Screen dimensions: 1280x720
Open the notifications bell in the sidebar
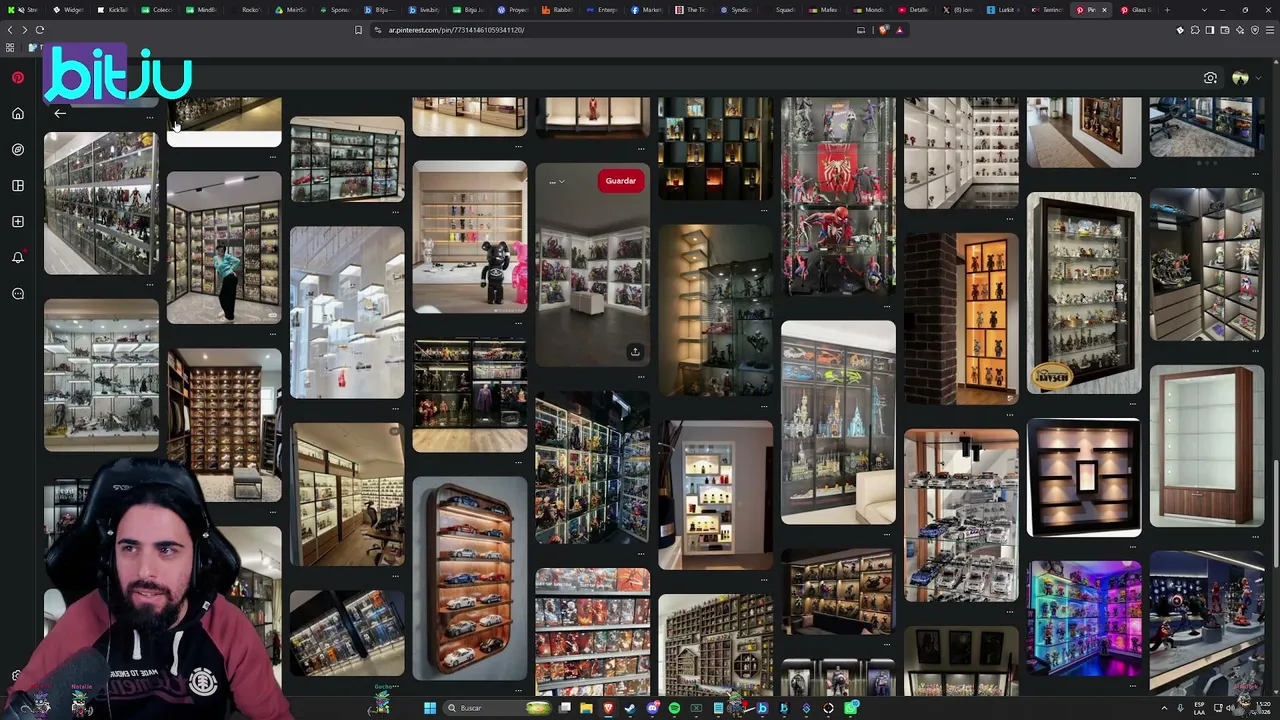[18, 258]
